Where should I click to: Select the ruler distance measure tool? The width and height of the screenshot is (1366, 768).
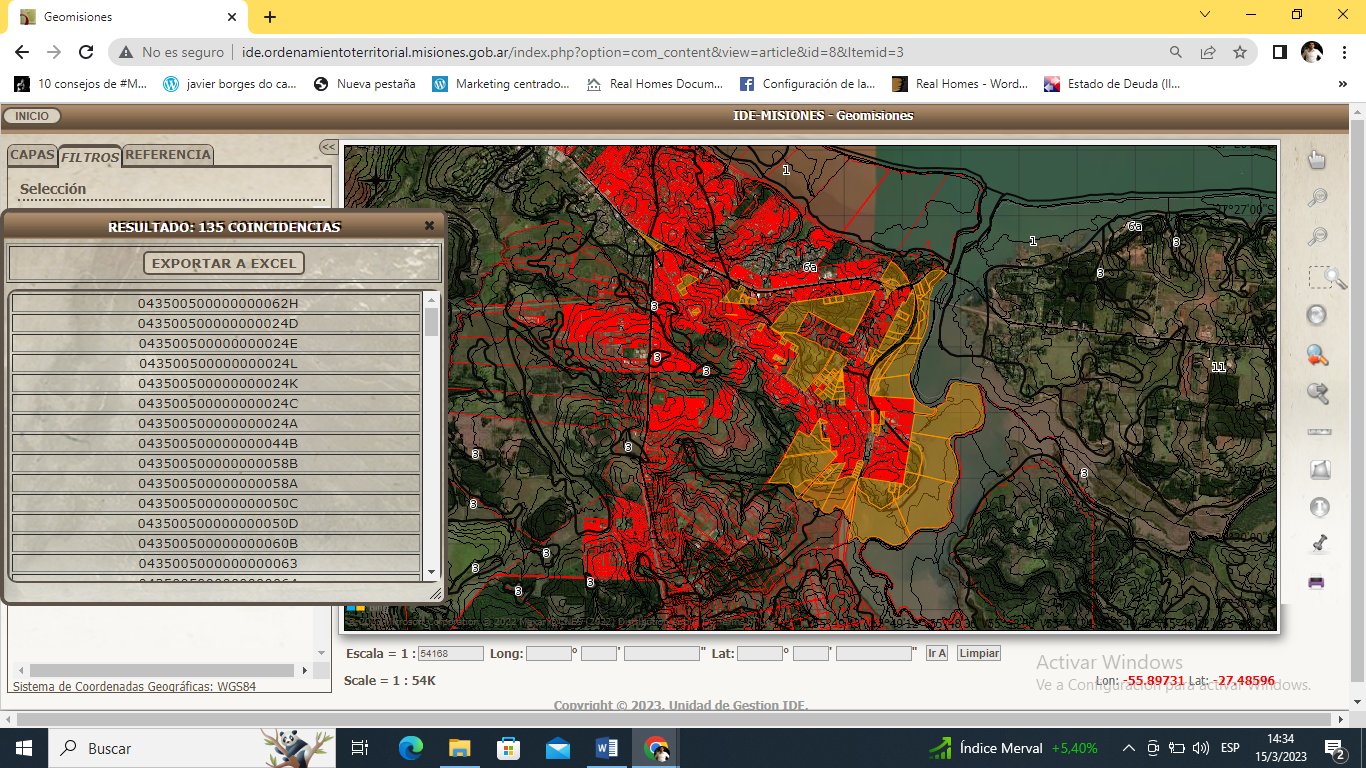tap(1319, 432)
